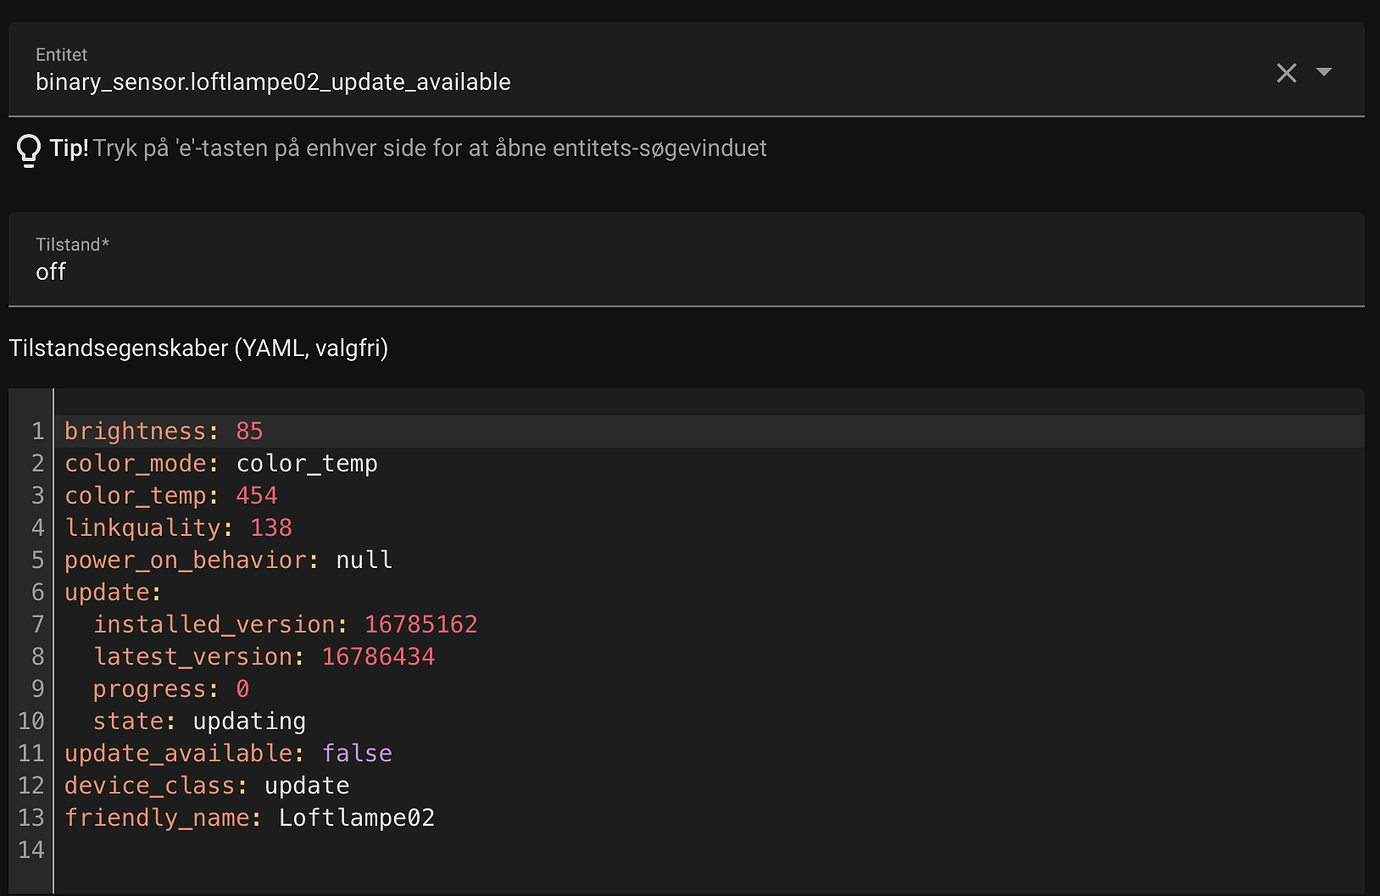Click the state value updating
1380x896 pixels.
[x=249, y=721]
